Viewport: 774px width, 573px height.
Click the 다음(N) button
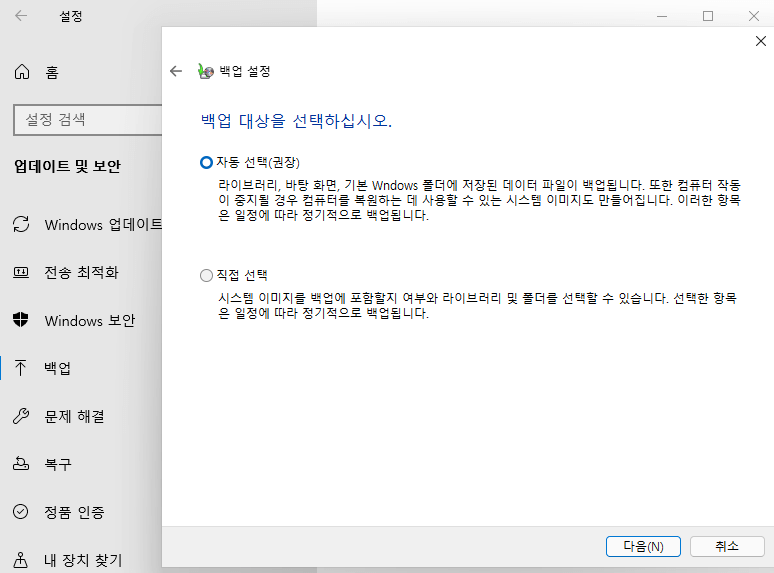[x=643, y=546]
